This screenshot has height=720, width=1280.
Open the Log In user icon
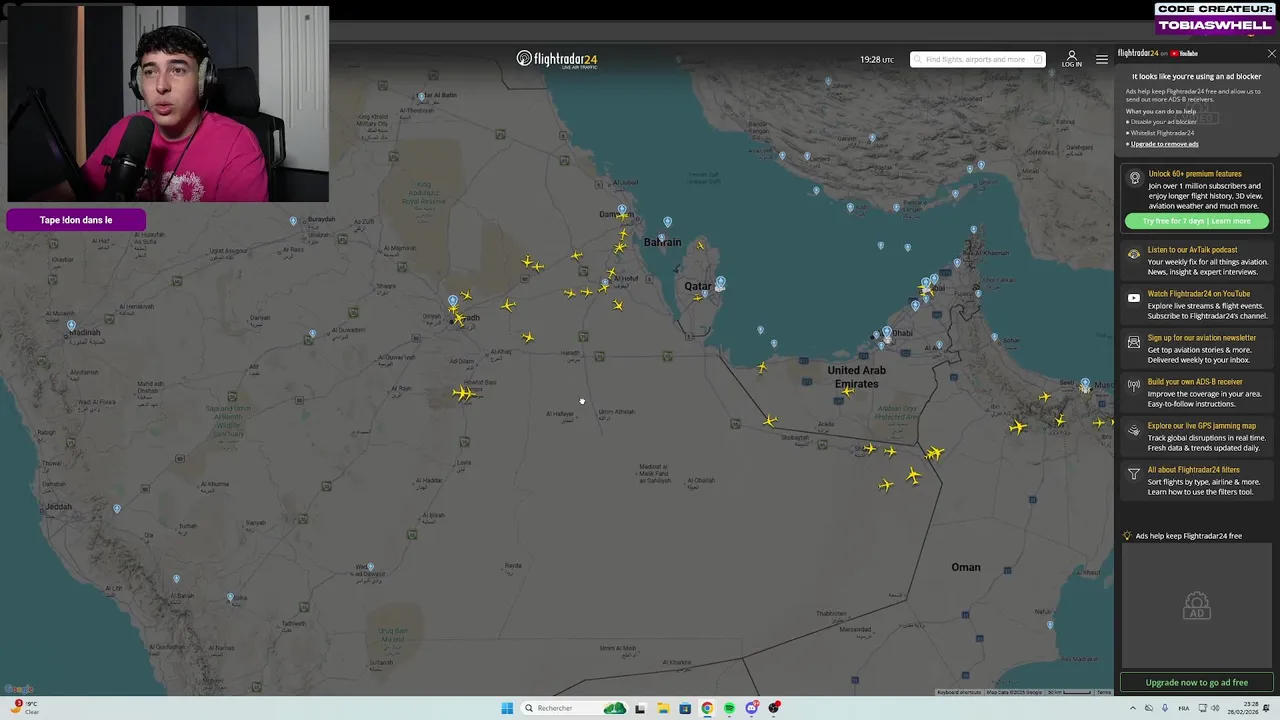pyautogui.click(x=1071, y=58)
